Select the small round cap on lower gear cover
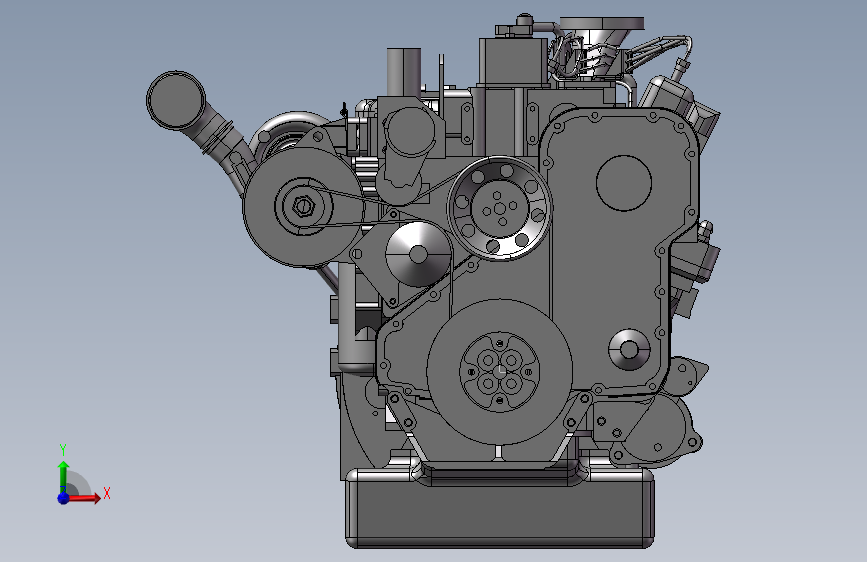The image size is (867, 562). 629,350
